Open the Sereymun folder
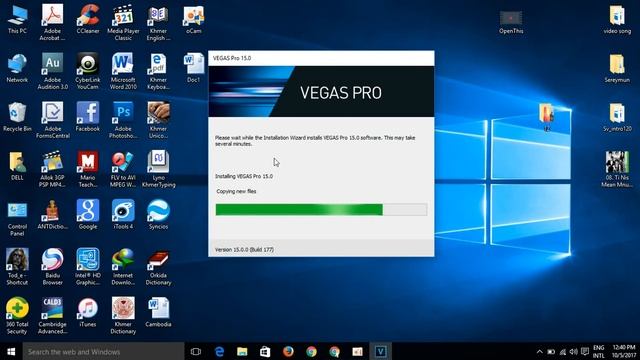The image size is (640, 360). [x=617, y=68]
